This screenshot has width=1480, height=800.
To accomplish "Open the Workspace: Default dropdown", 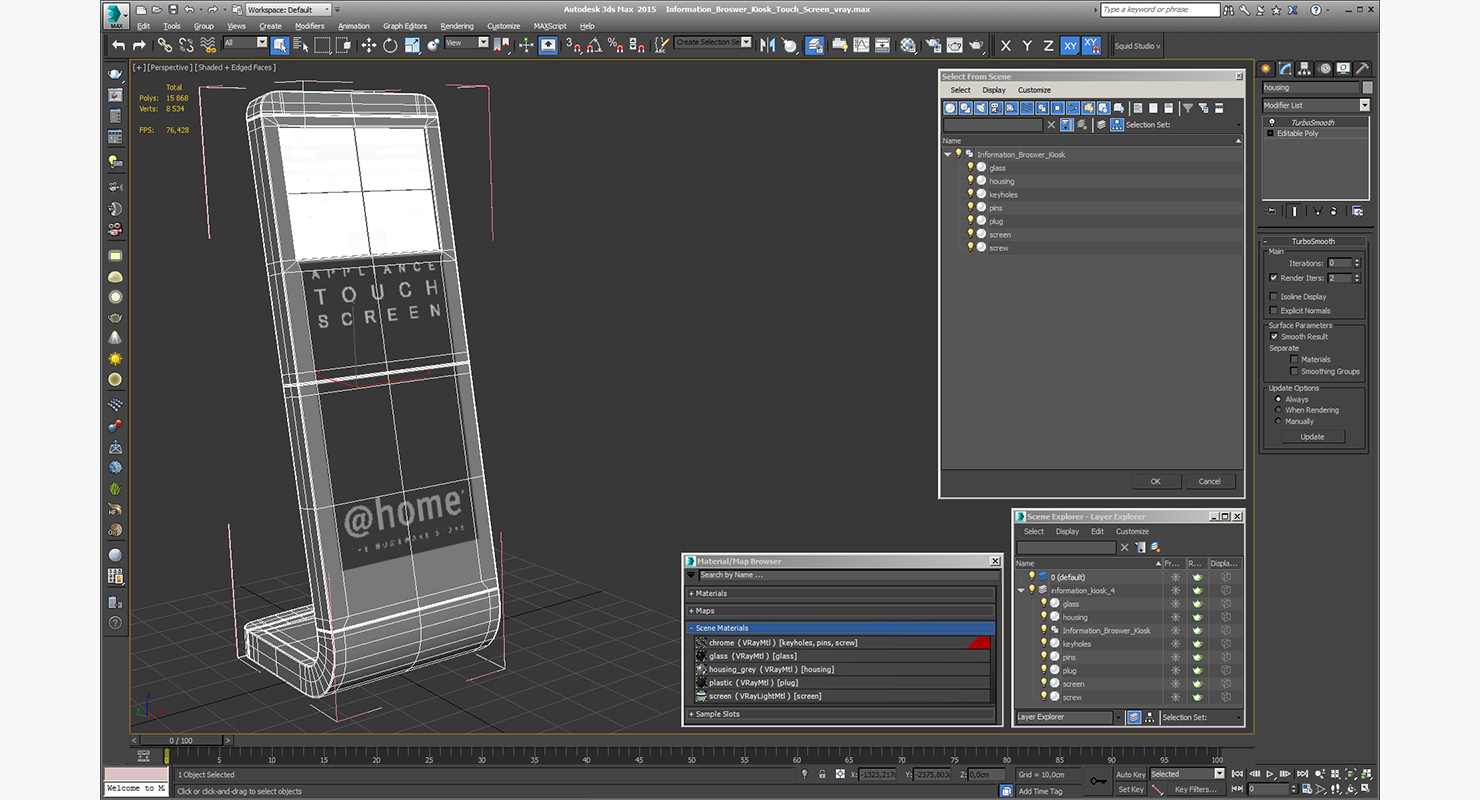I will click(x=287, y=10).
